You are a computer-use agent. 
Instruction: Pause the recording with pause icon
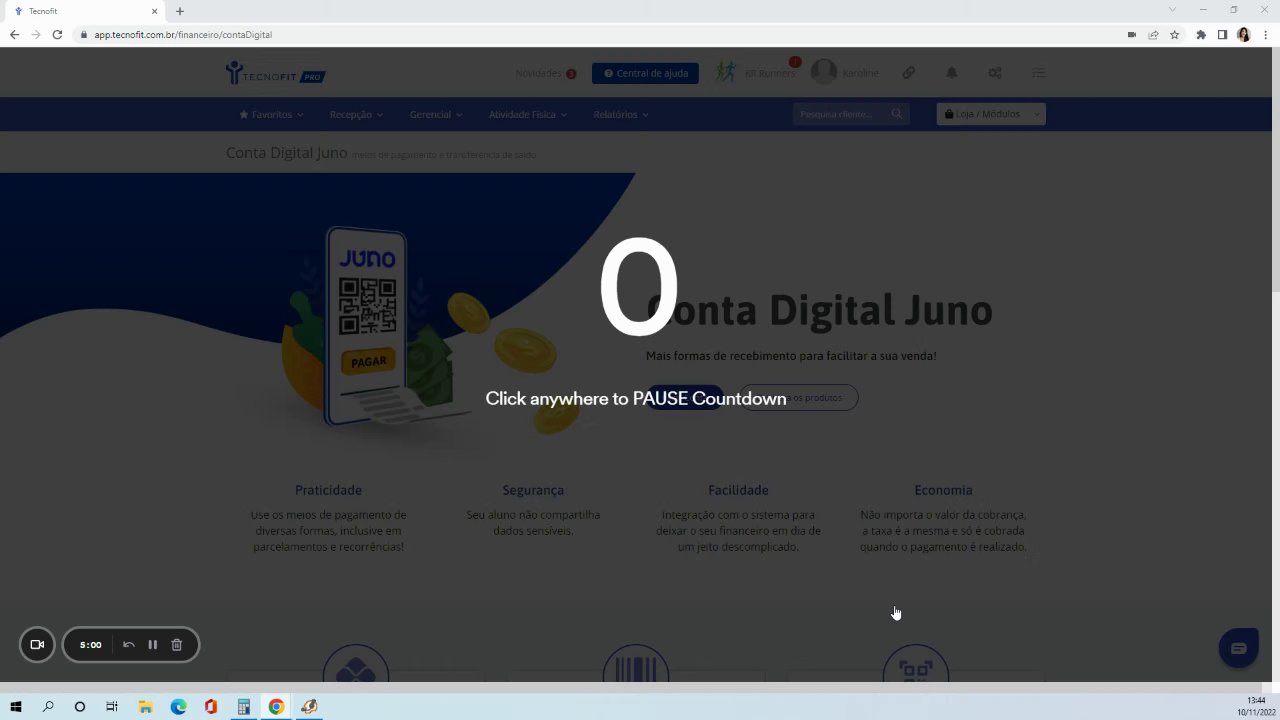click(153, 645)
